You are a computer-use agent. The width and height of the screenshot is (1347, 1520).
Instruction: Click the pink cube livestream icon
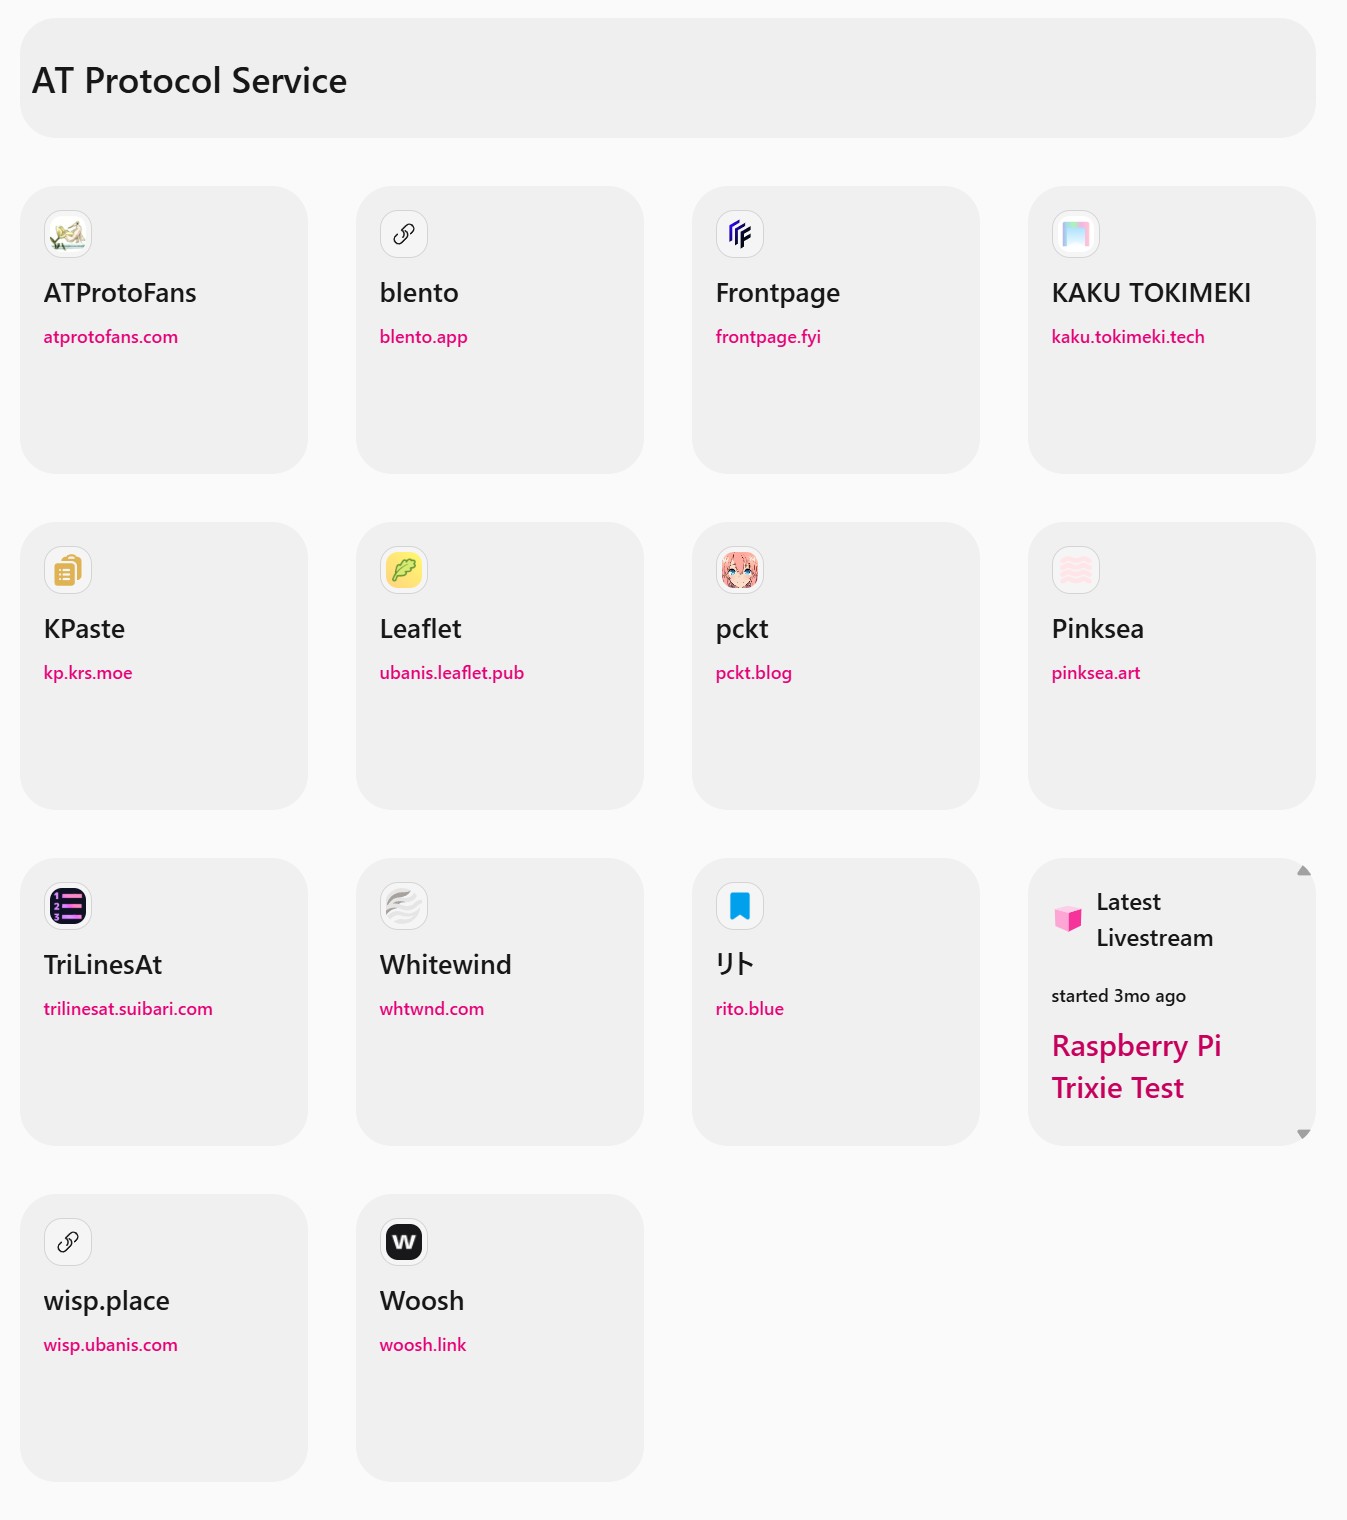tap(1068, 919)
